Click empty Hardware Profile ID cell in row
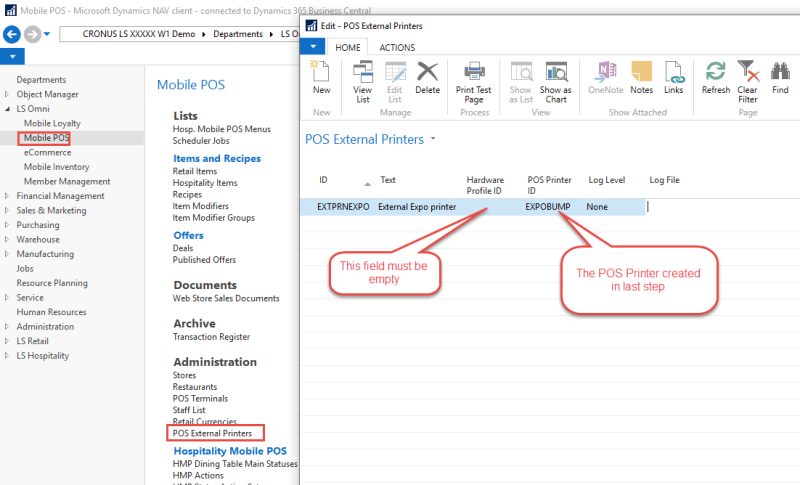Screen dimensions: 800x485 (x=492, y=207)
